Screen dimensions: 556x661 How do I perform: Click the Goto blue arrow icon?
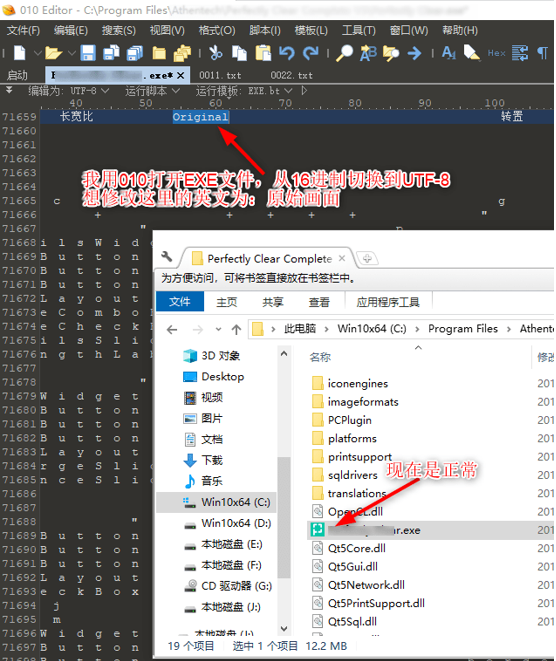click(414, 53)
